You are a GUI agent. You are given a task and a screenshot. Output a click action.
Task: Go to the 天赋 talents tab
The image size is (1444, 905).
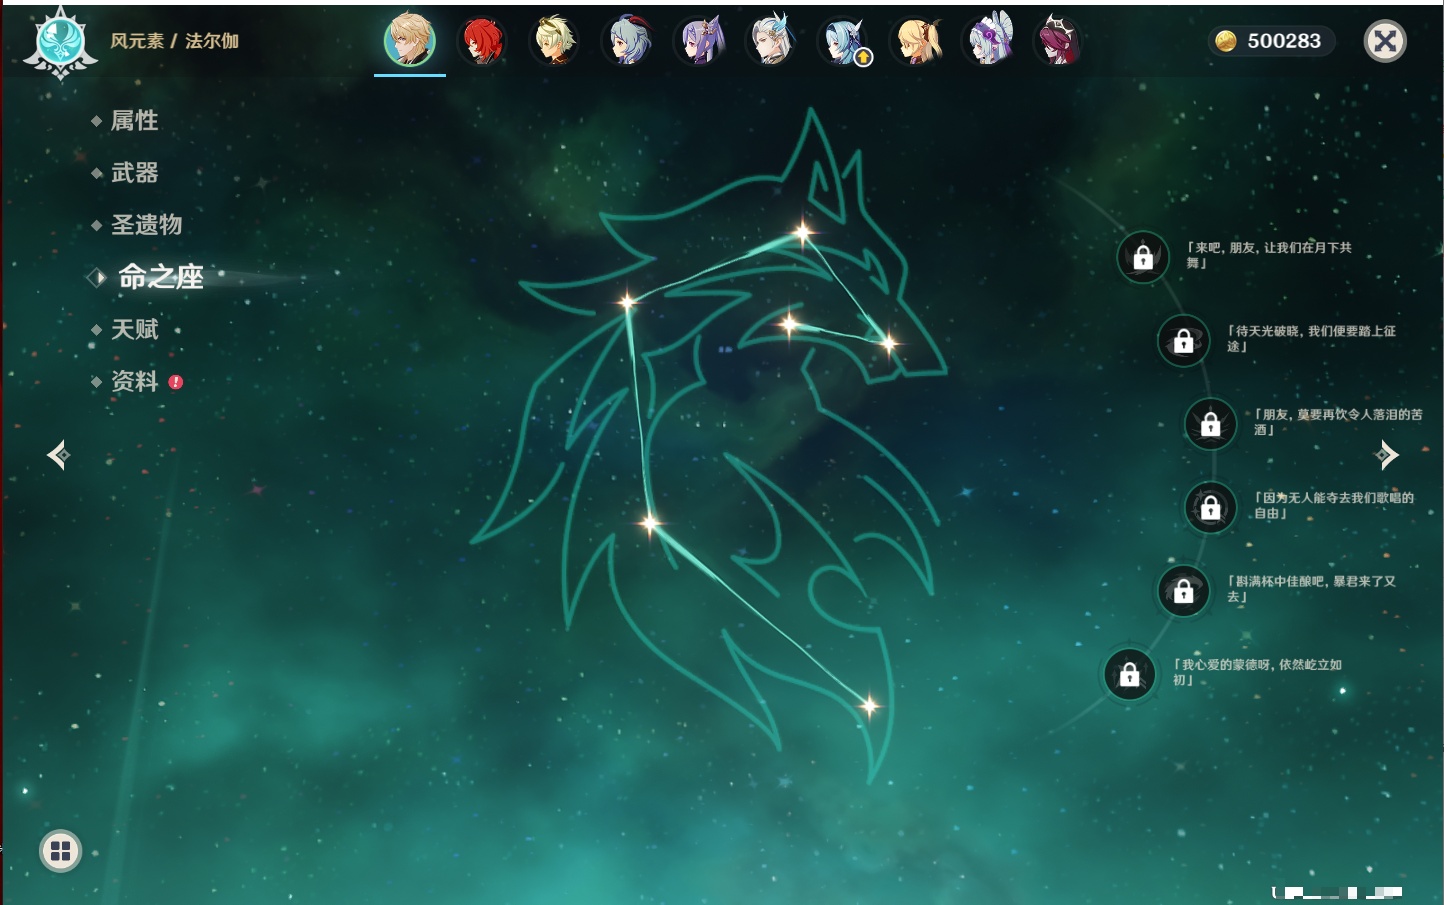coord(134,329)
